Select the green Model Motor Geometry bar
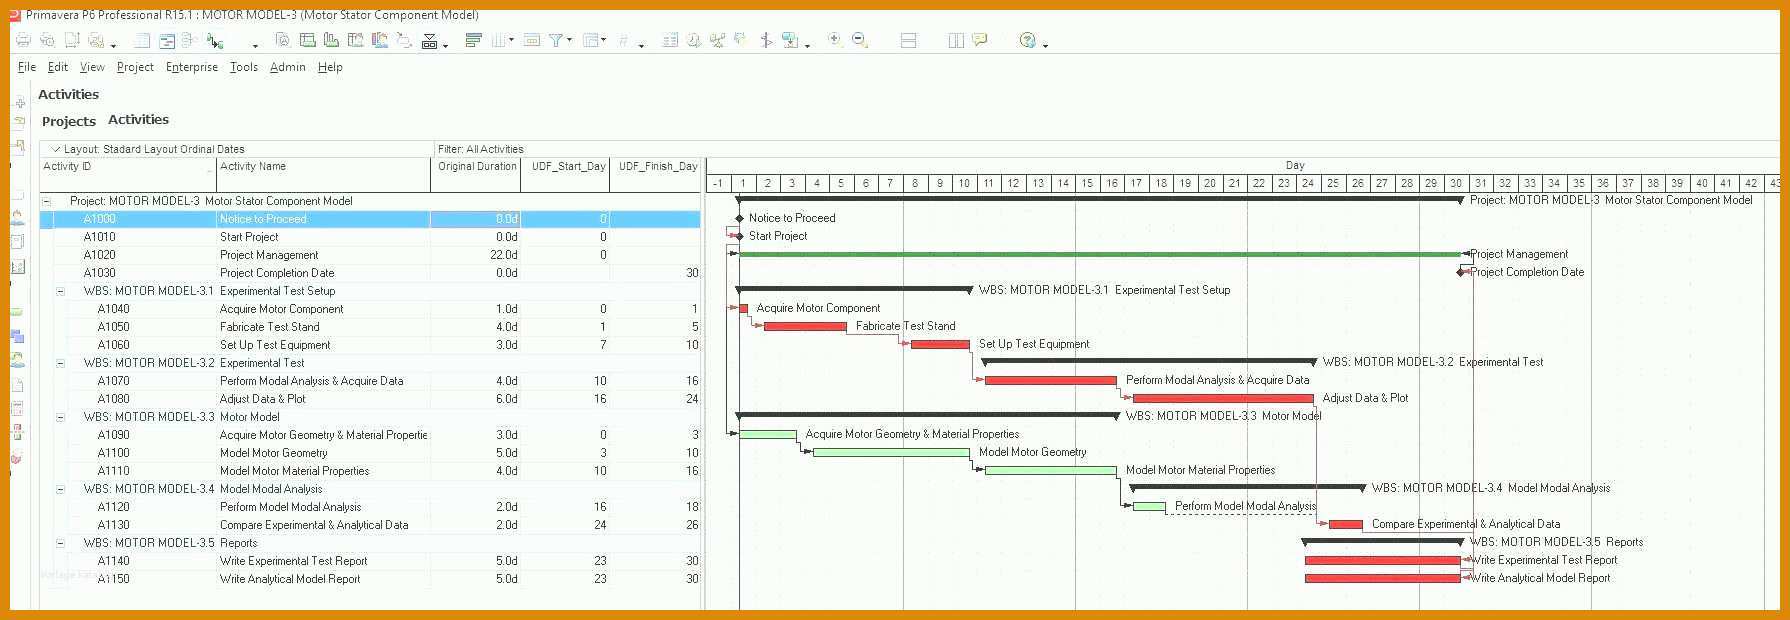Viewport: 1790px width, 620px height. pyautogui.click(x=891, y=452)
